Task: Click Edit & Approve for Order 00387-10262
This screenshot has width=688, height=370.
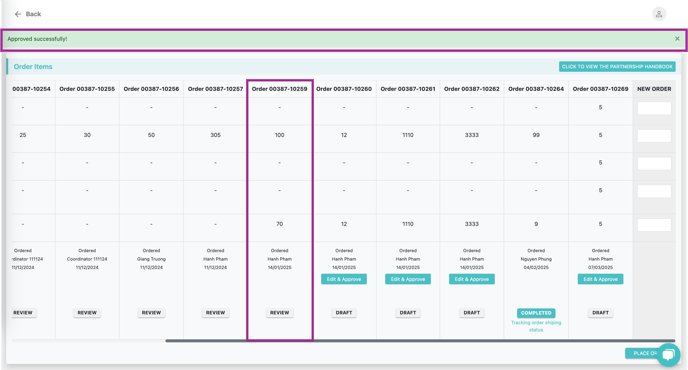Action: [x=472, y=279]
